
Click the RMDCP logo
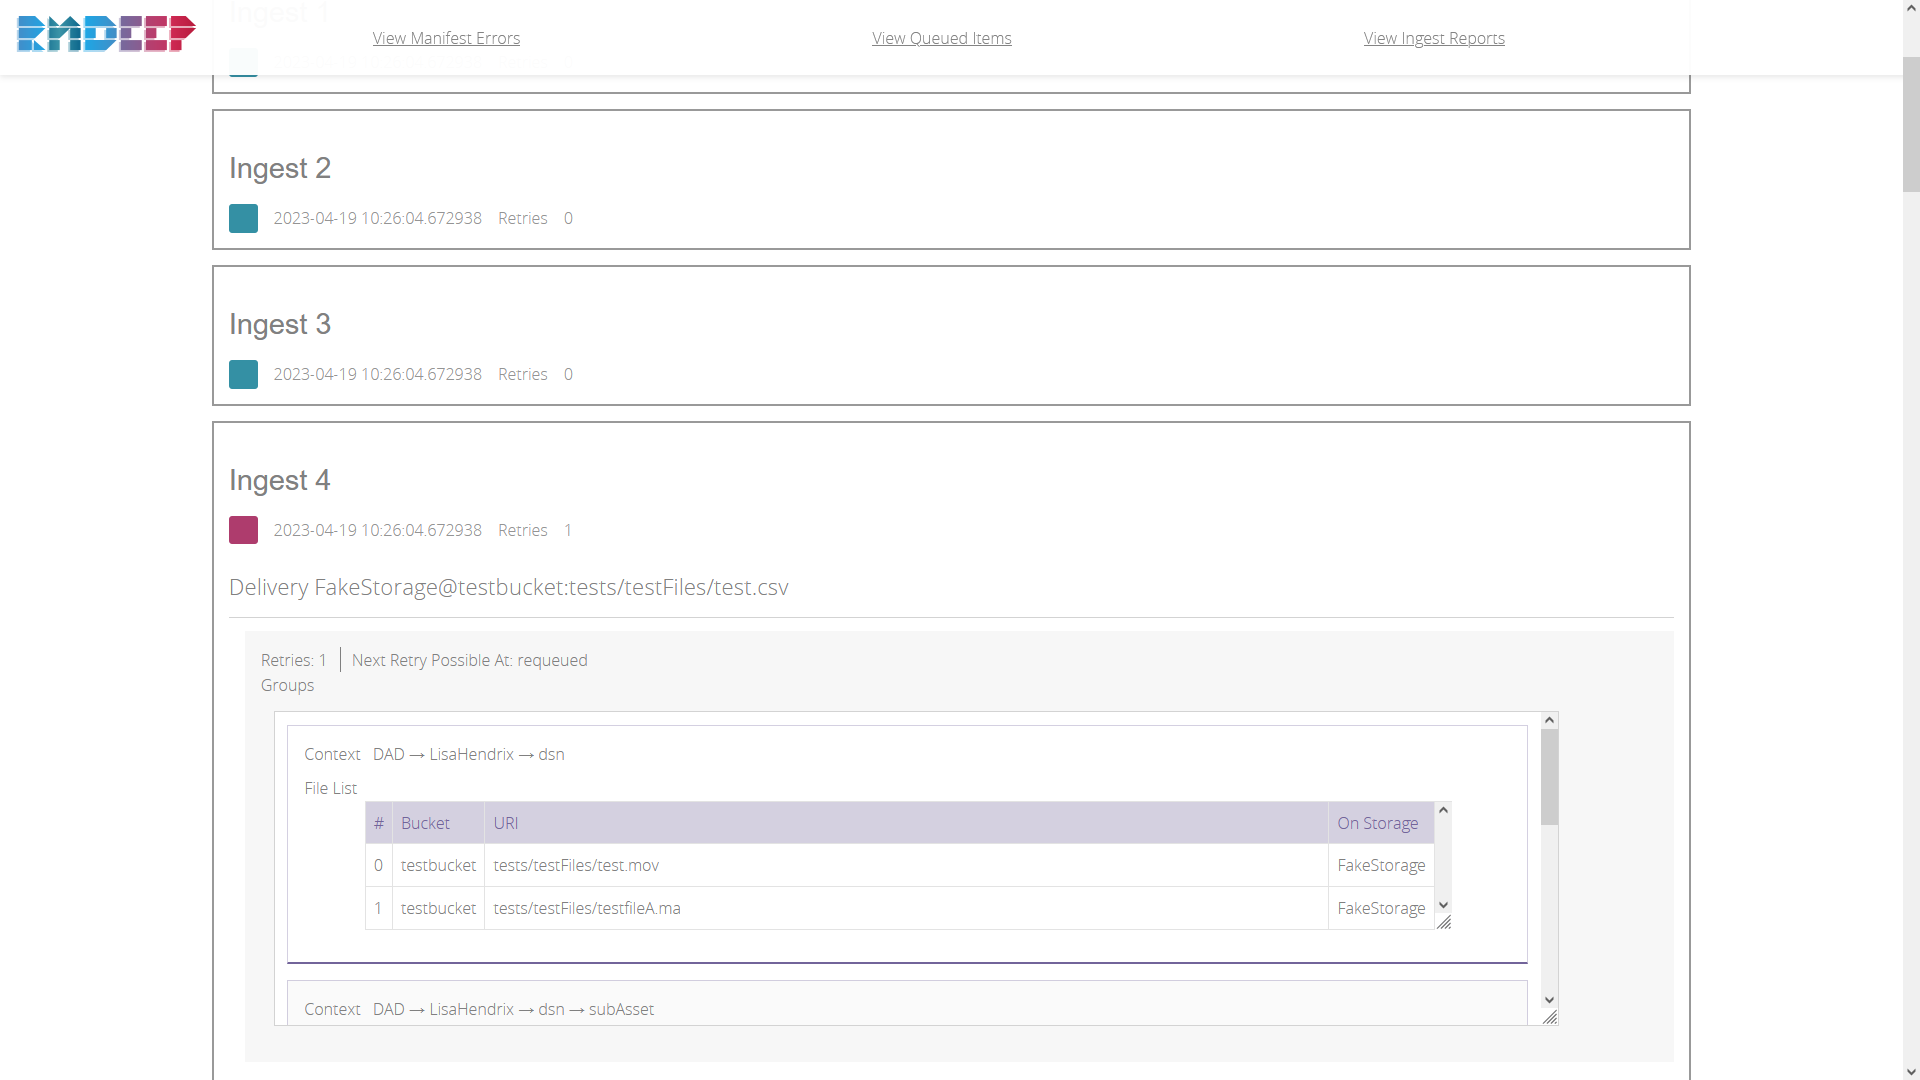click(x=106, y=34)
